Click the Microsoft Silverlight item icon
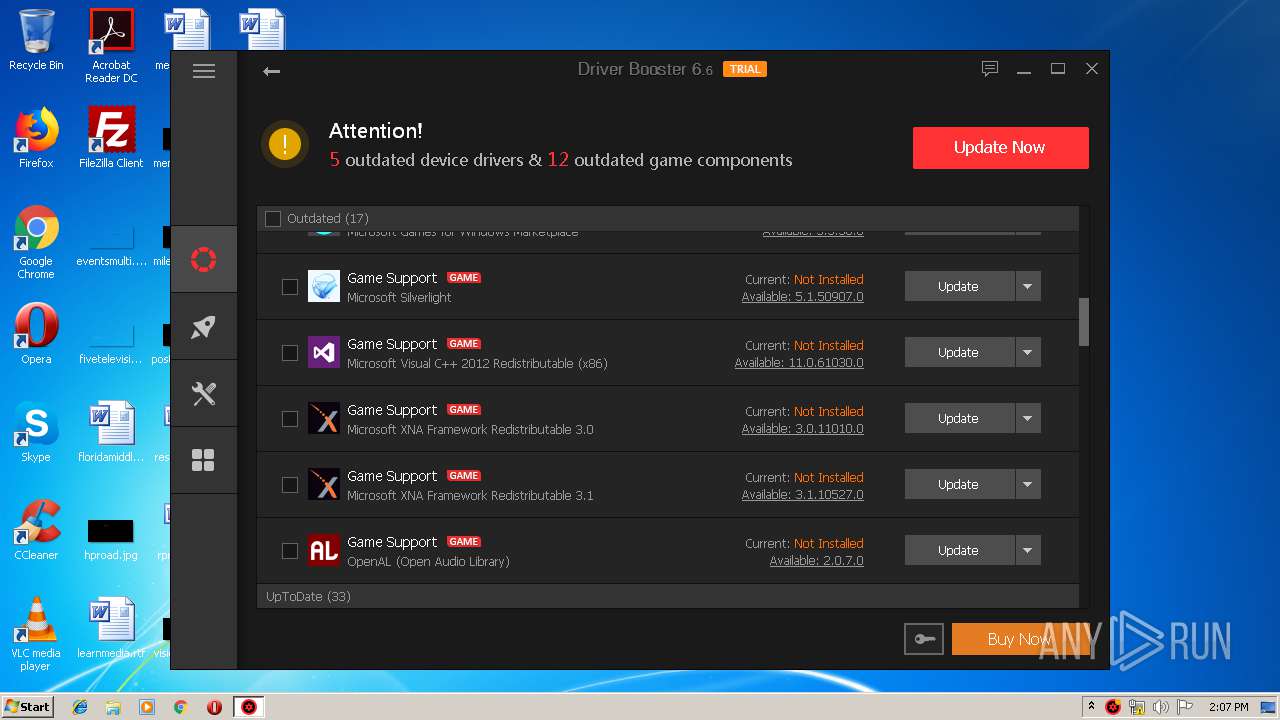This screenshot has height=720, width=1280. [x=324, y=286]
